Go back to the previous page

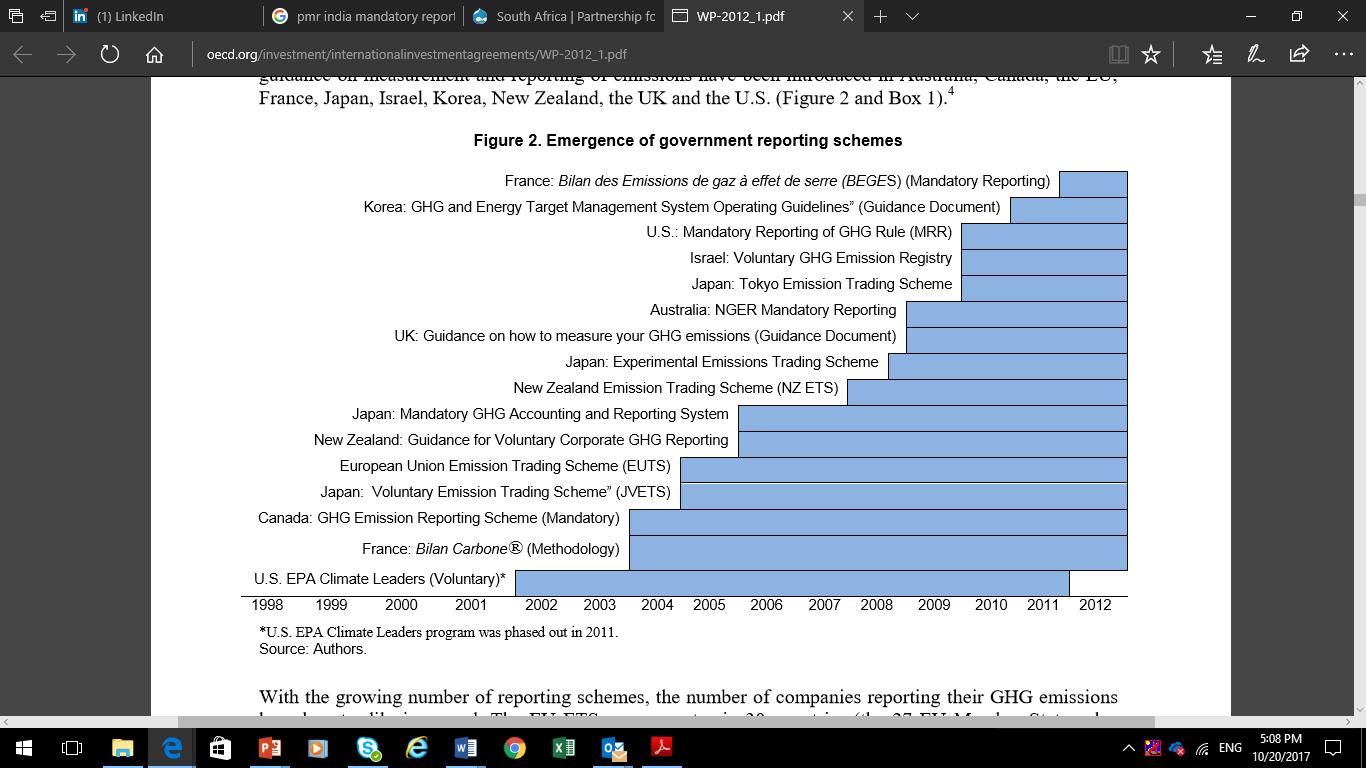point(23,54)
